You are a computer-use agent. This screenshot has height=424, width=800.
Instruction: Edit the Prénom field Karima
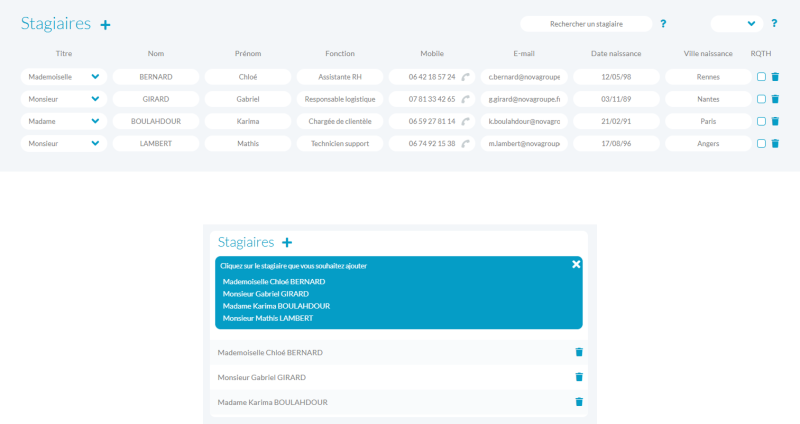click(x=248, y=121)
